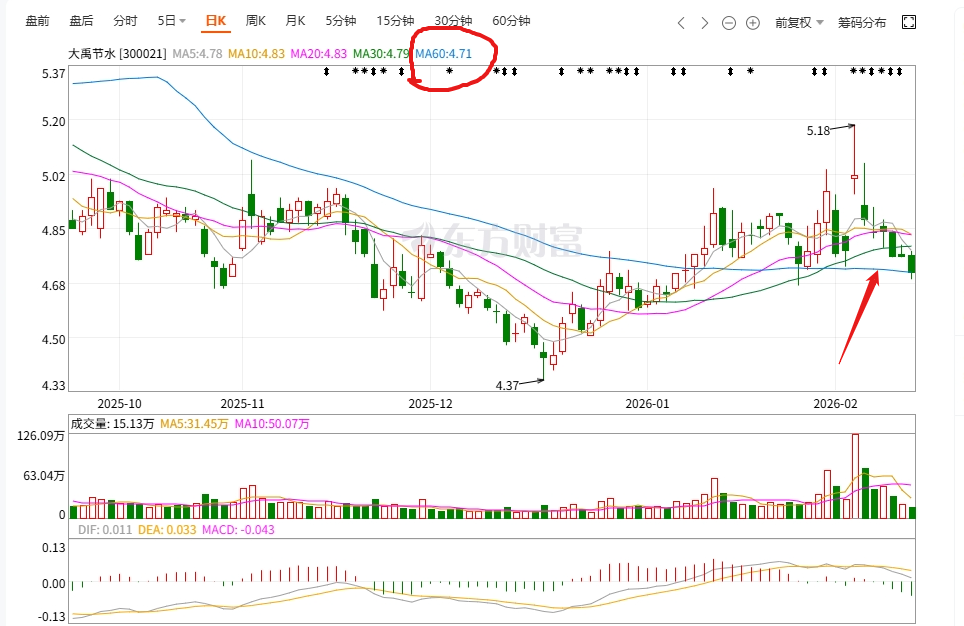Click the 126.09万 volume axis label
This screenshot has width=964, height=626.
(41, 436)
